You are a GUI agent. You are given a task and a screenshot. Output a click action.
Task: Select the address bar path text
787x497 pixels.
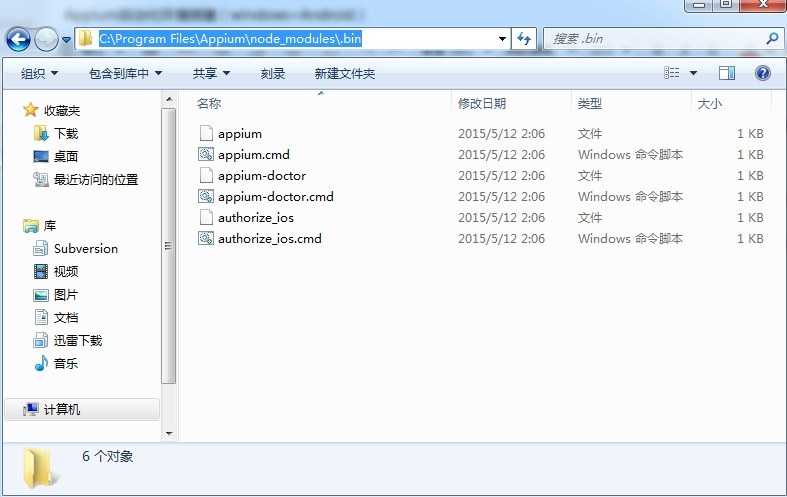230,39
